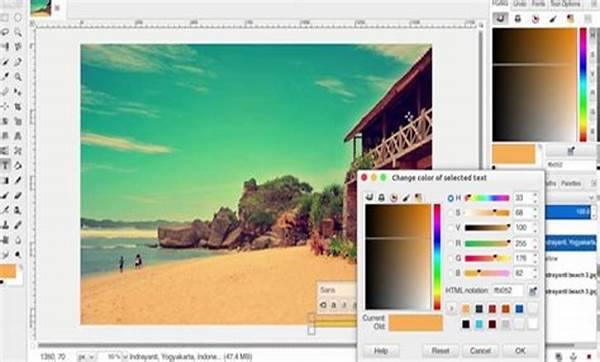Viewport: 600px width, 362px height.
Task: Select the Ellipse Select tool
Action: 18,18
